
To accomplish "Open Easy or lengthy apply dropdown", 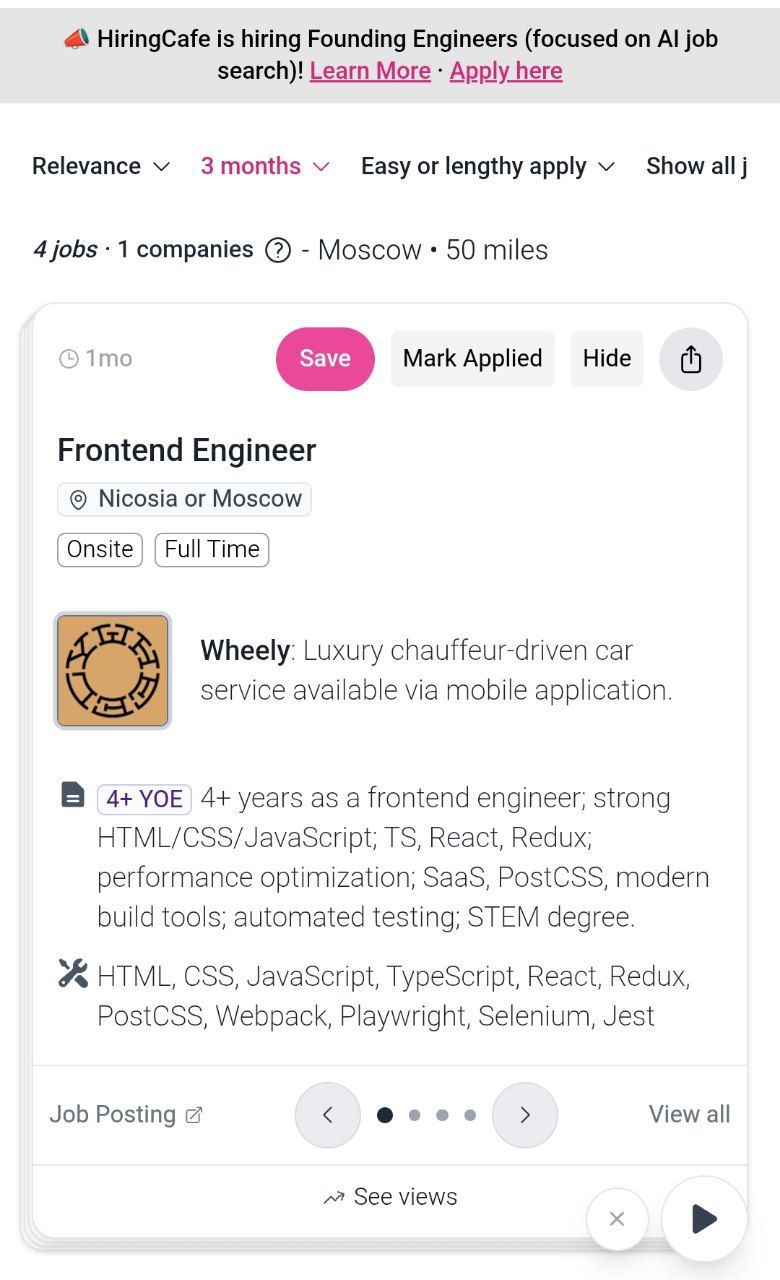I will click(487, 166).
